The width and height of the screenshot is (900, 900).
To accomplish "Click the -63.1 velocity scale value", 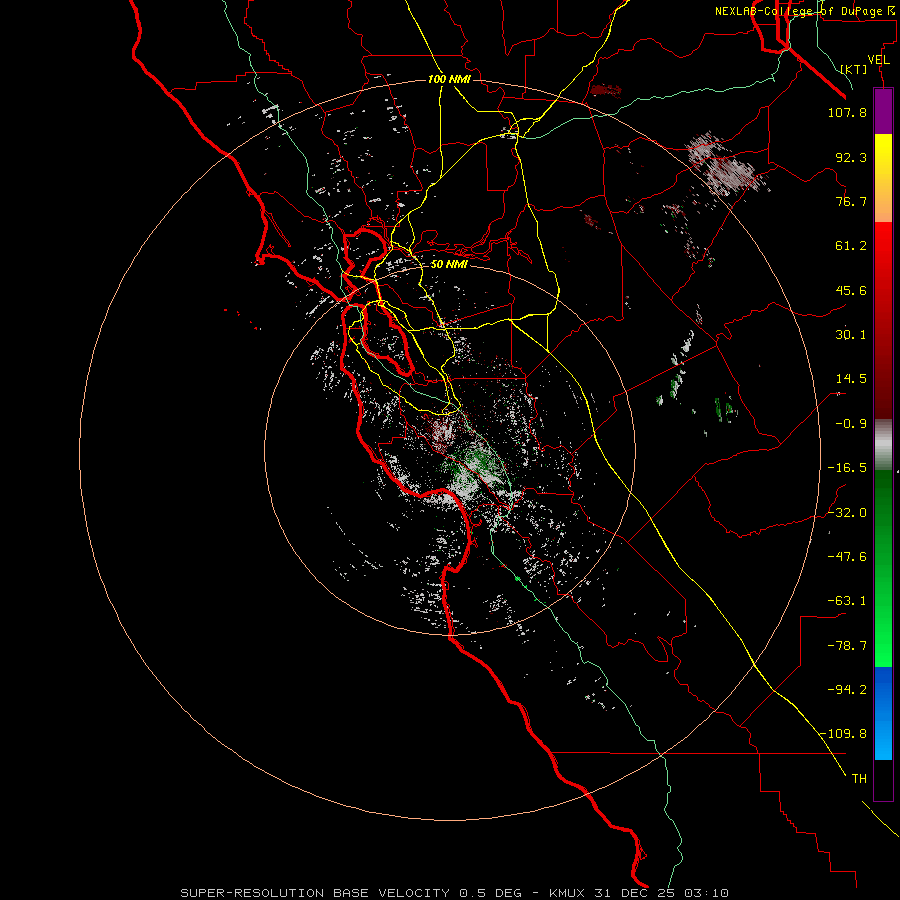I will (x=847, y=601).
